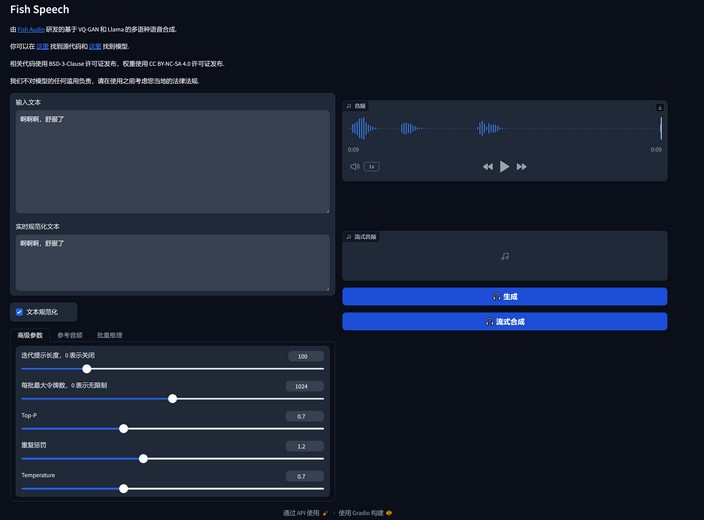Click the 音频 label music note icon
704x520 pixels.
pos(349,106)
